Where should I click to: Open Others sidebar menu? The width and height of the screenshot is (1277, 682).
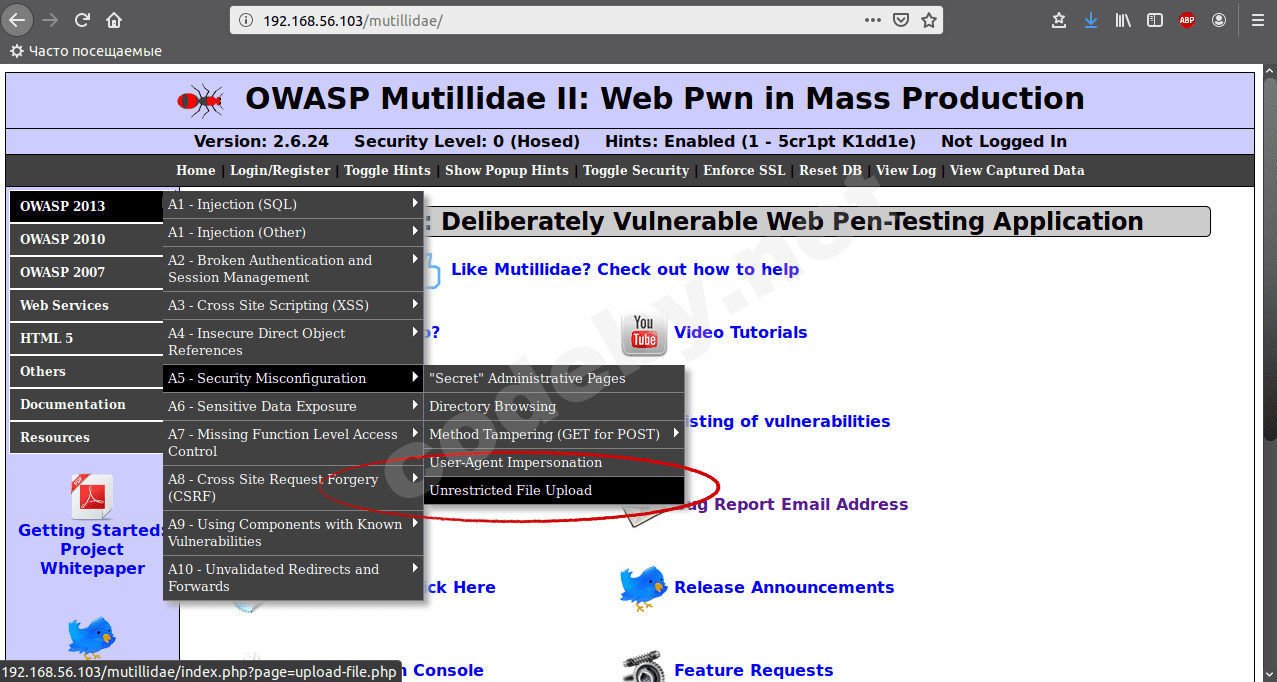(86, 371)
